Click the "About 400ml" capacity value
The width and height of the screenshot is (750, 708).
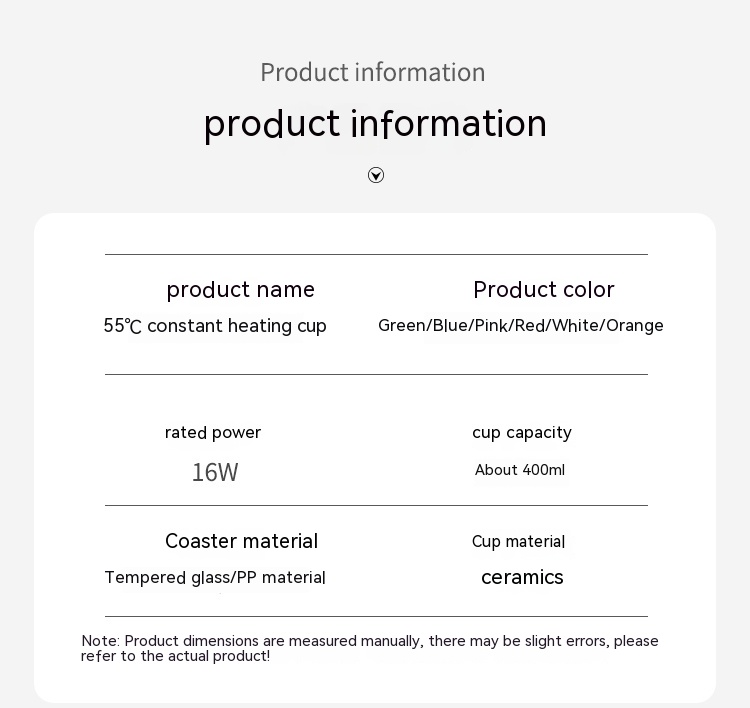(520, 470)
